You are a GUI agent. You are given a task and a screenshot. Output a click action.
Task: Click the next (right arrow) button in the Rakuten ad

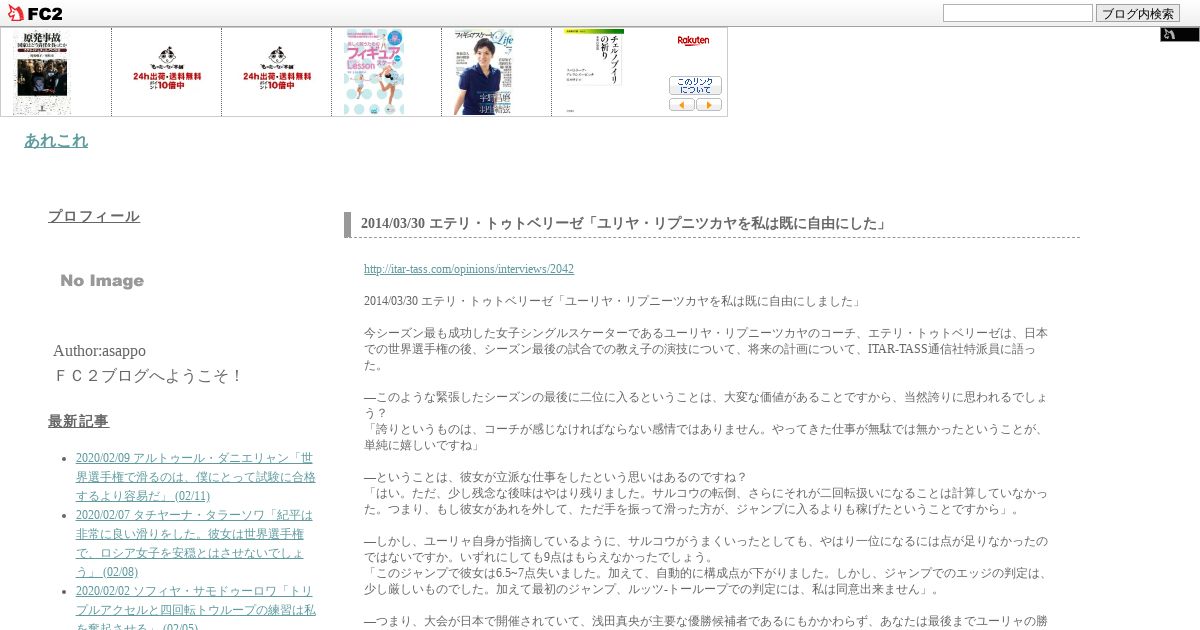pyautogui.click(x=709, y=104)
